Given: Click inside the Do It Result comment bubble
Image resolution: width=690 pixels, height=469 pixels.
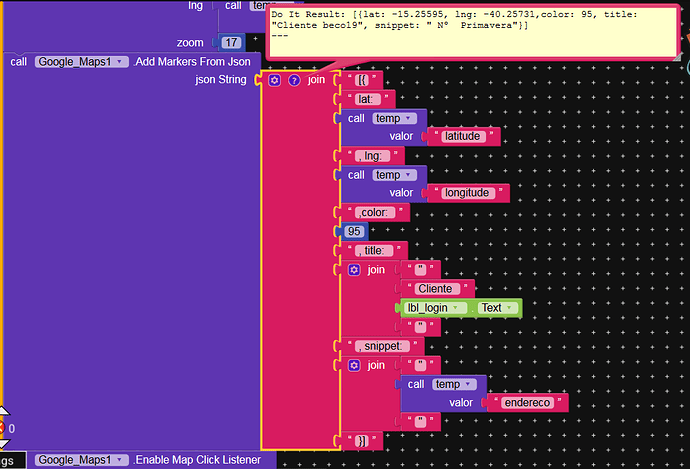Looking at the screenshot, I should pos(473,32).
